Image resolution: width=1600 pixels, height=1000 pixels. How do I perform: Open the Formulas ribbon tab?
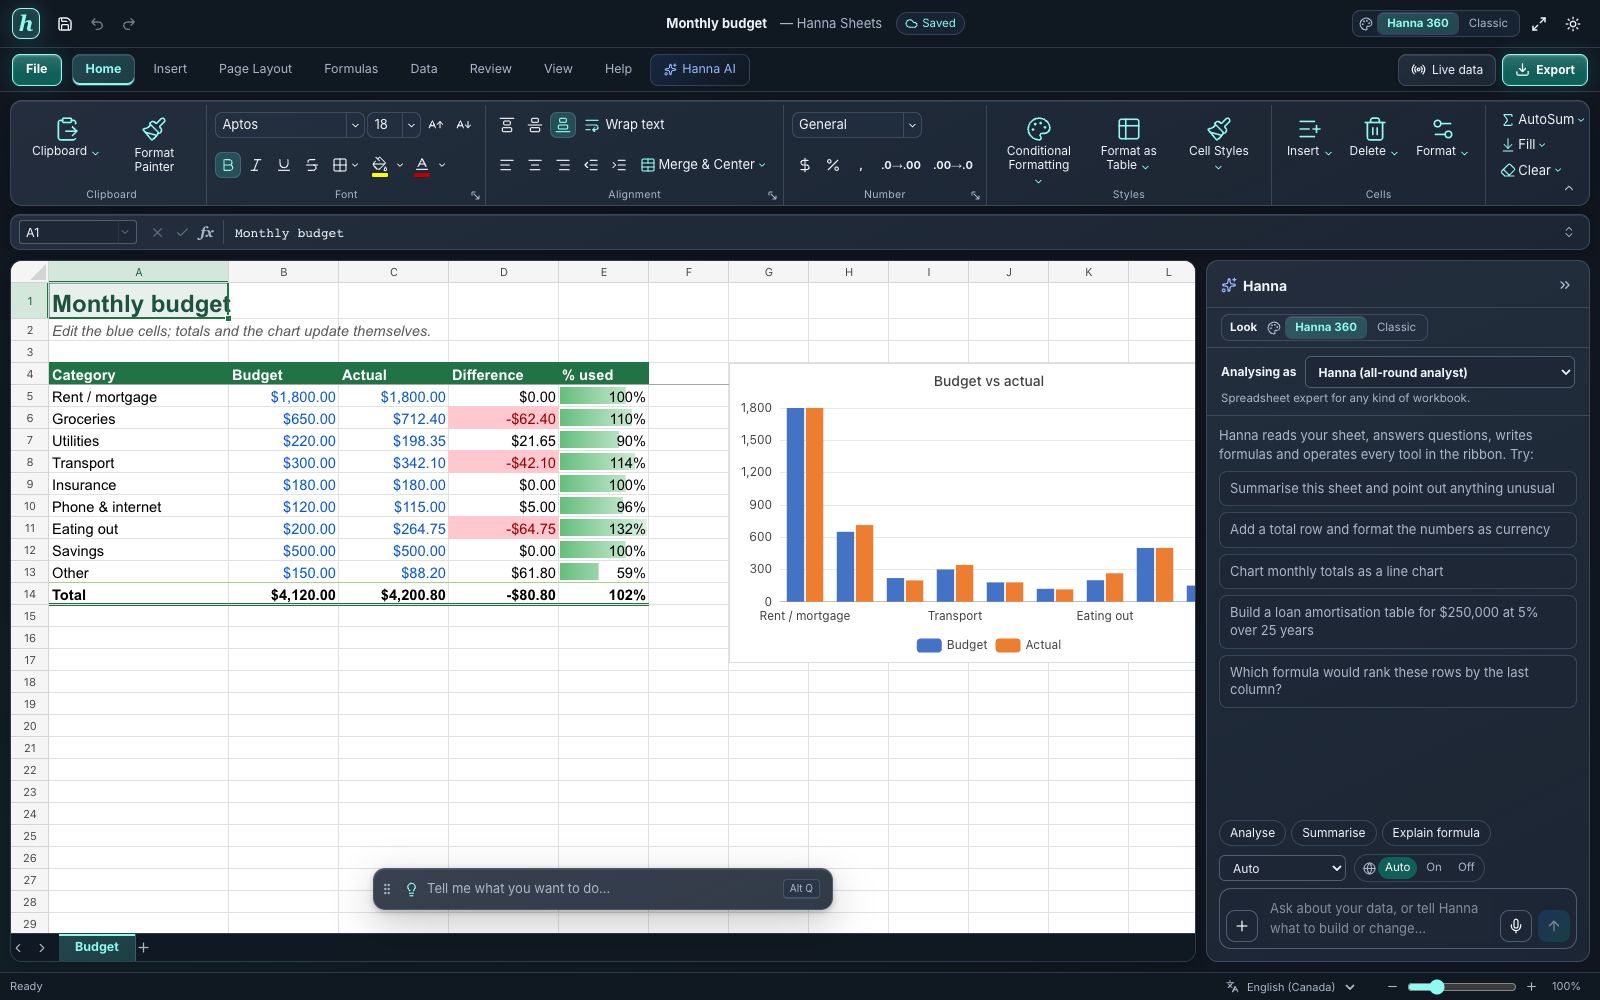pos(351,69)
